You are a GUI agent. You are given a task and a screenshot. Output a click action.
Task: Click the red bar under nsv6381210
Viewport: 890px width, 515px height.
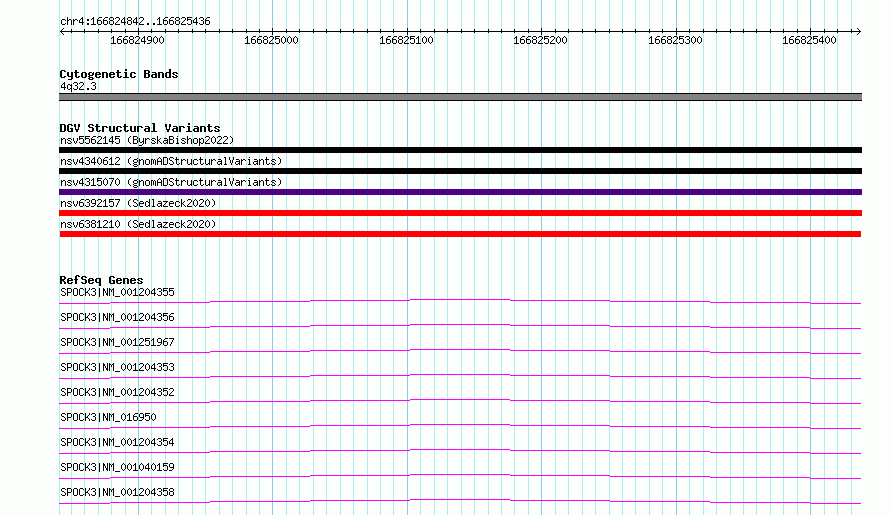tap(460, 234)
